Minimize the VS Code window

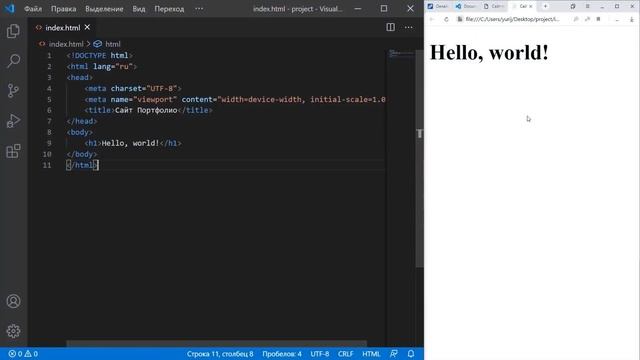tap(358, 9)
